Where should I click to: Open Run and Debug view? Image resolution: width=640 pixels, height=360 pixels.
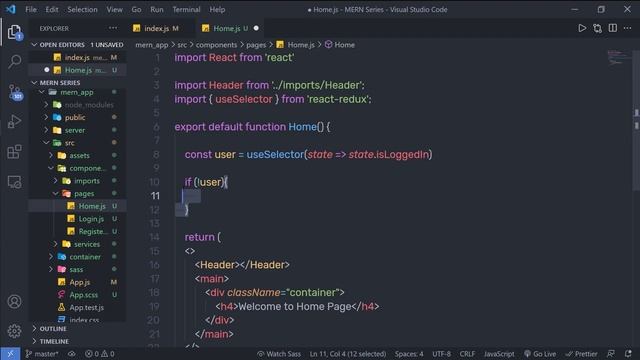pos(14,122)
